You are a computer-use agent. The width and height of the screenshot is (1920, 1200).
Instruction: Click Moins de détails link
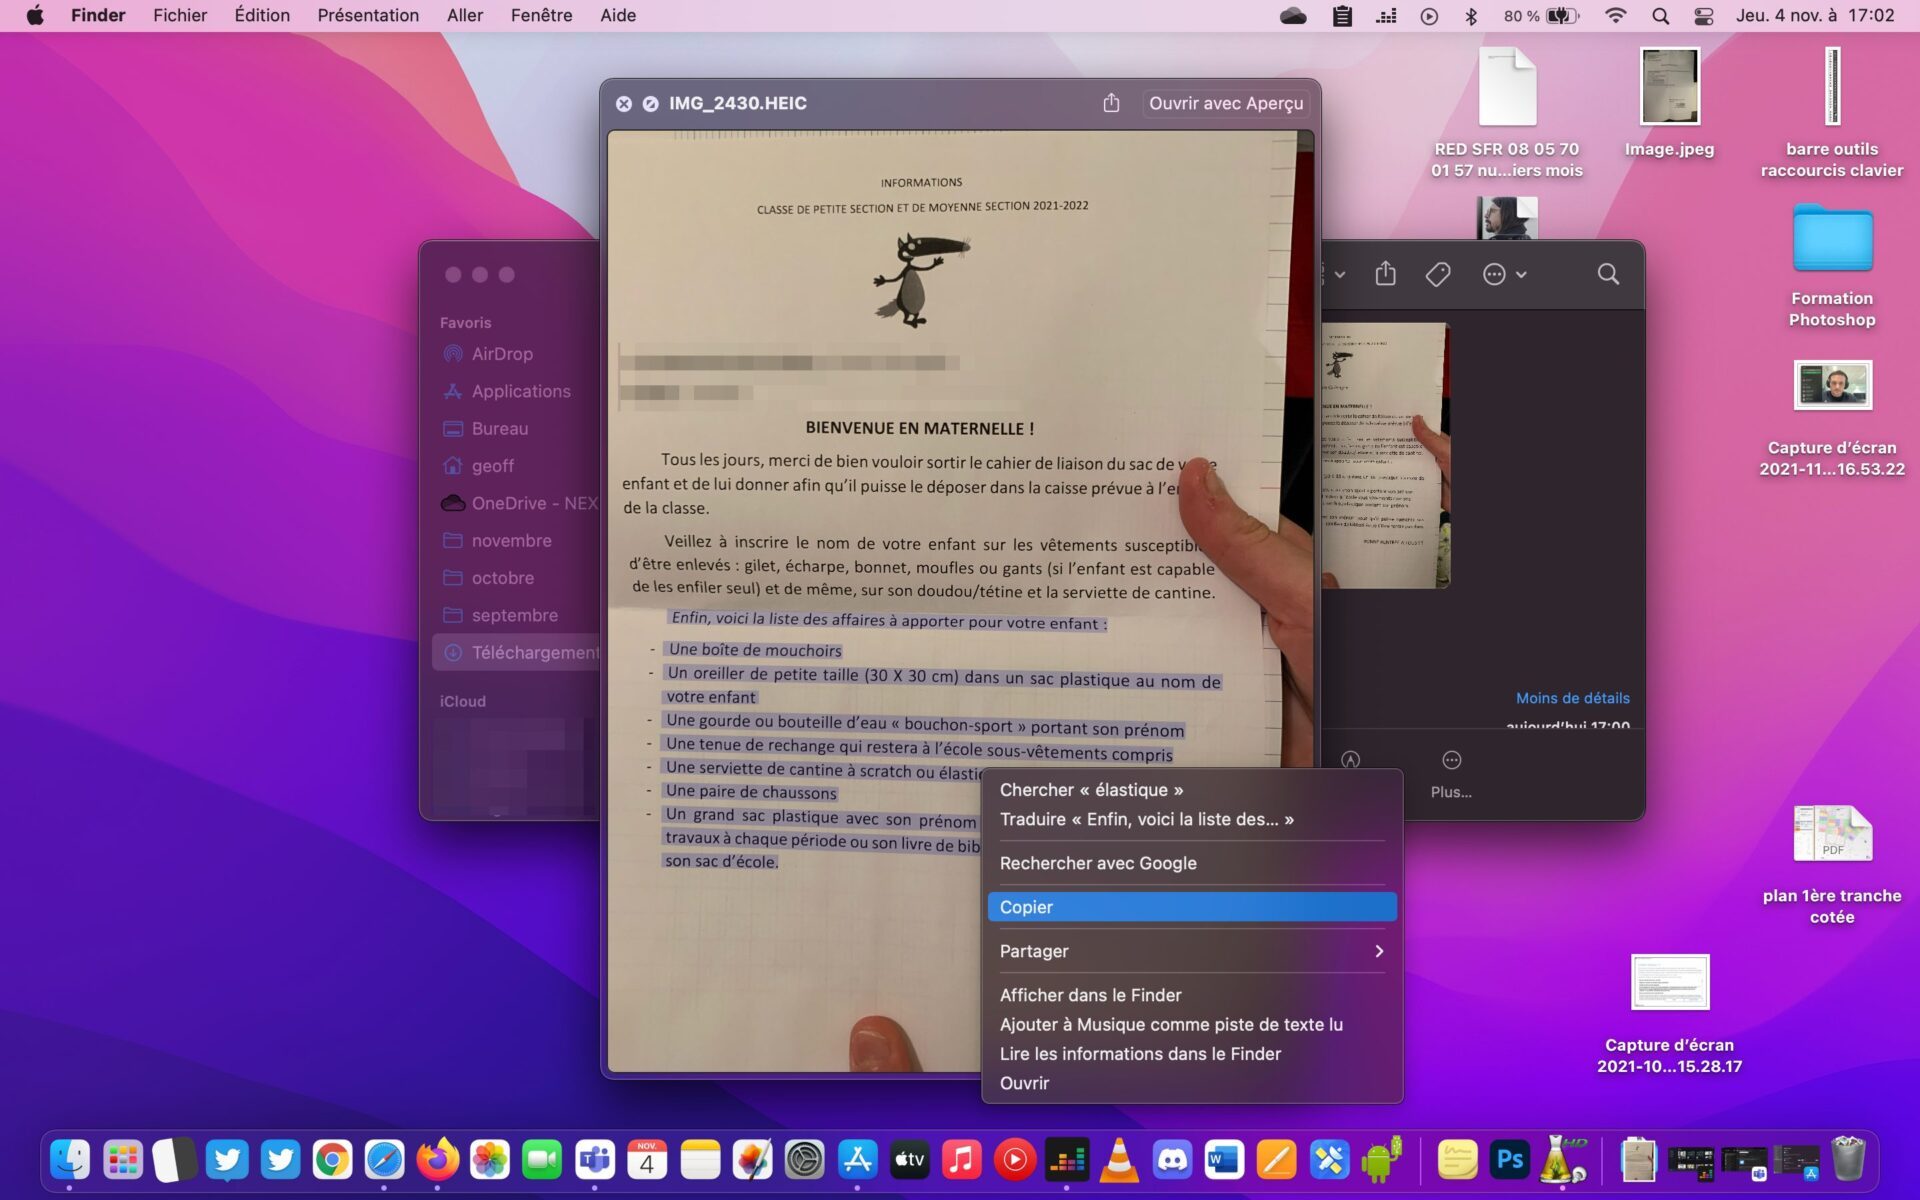click(x=1572, y=698)
